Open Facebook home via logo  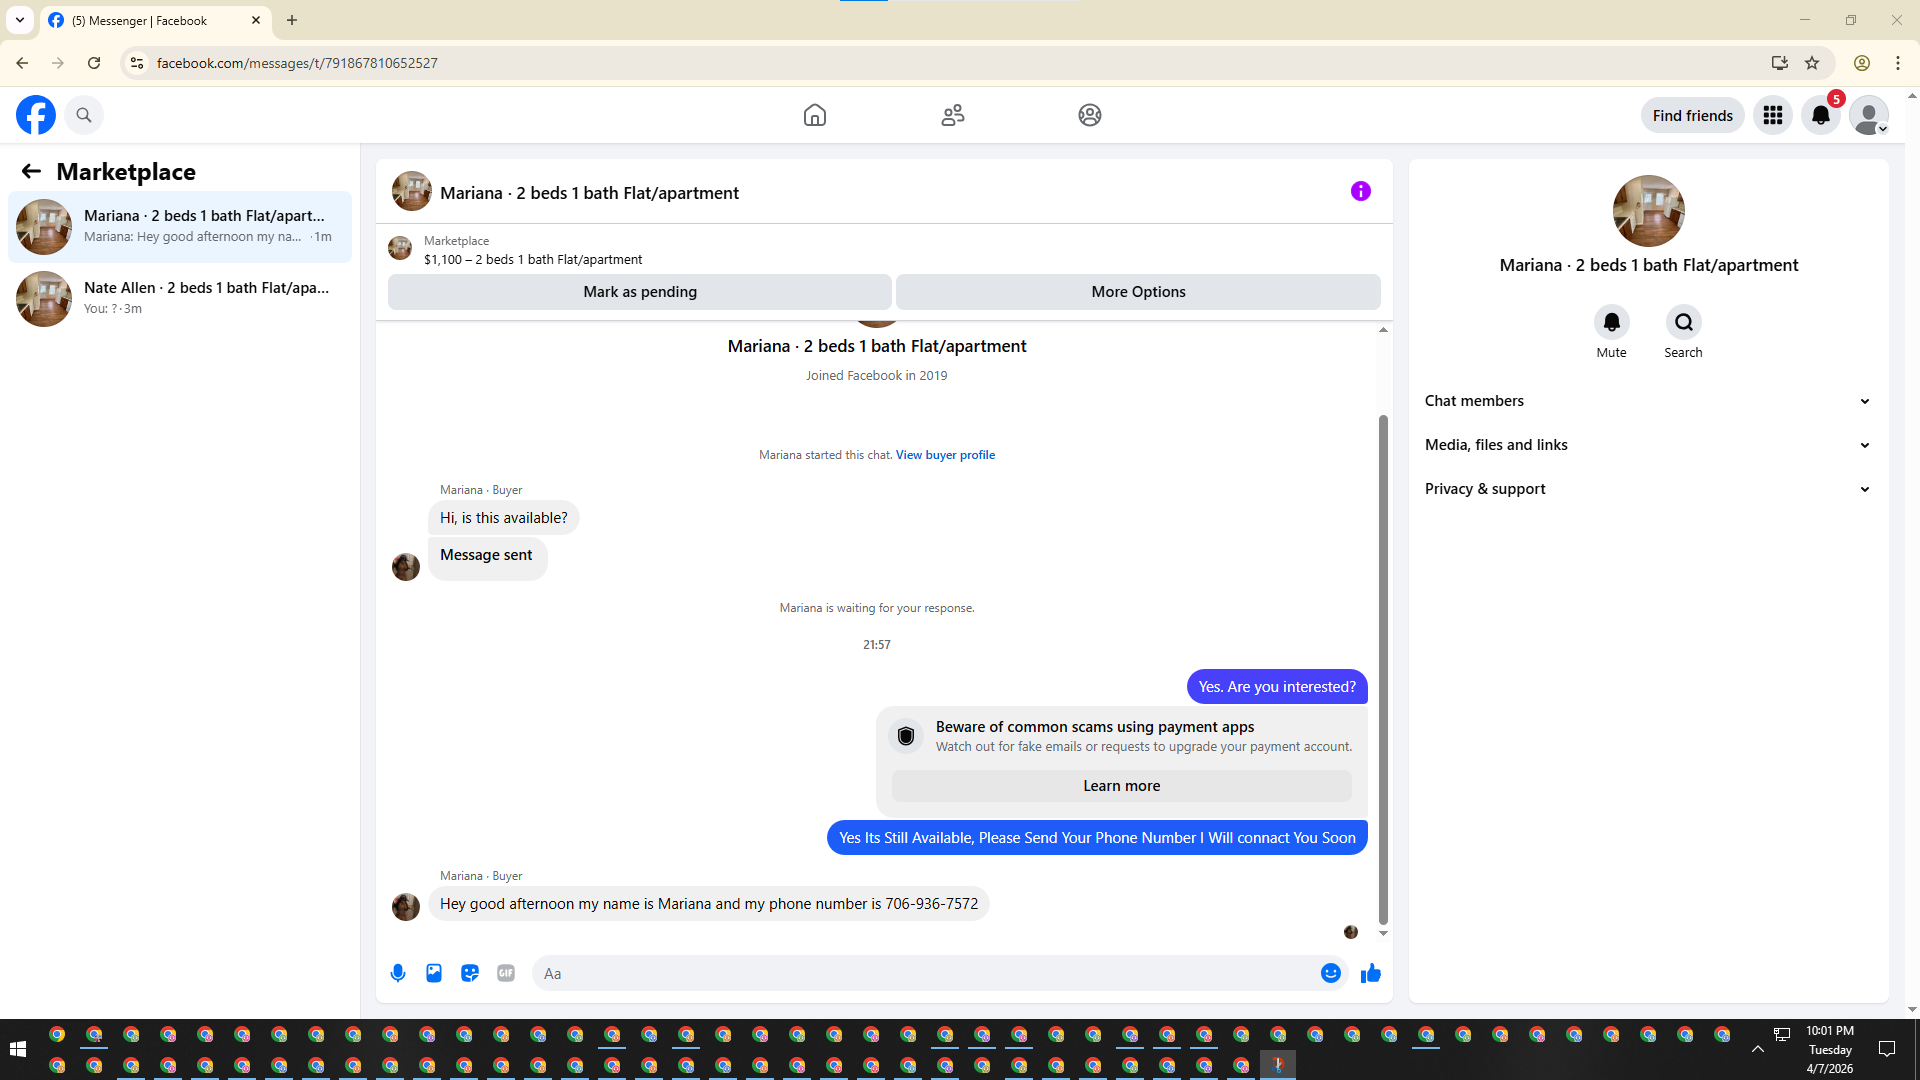coord(36,115)
